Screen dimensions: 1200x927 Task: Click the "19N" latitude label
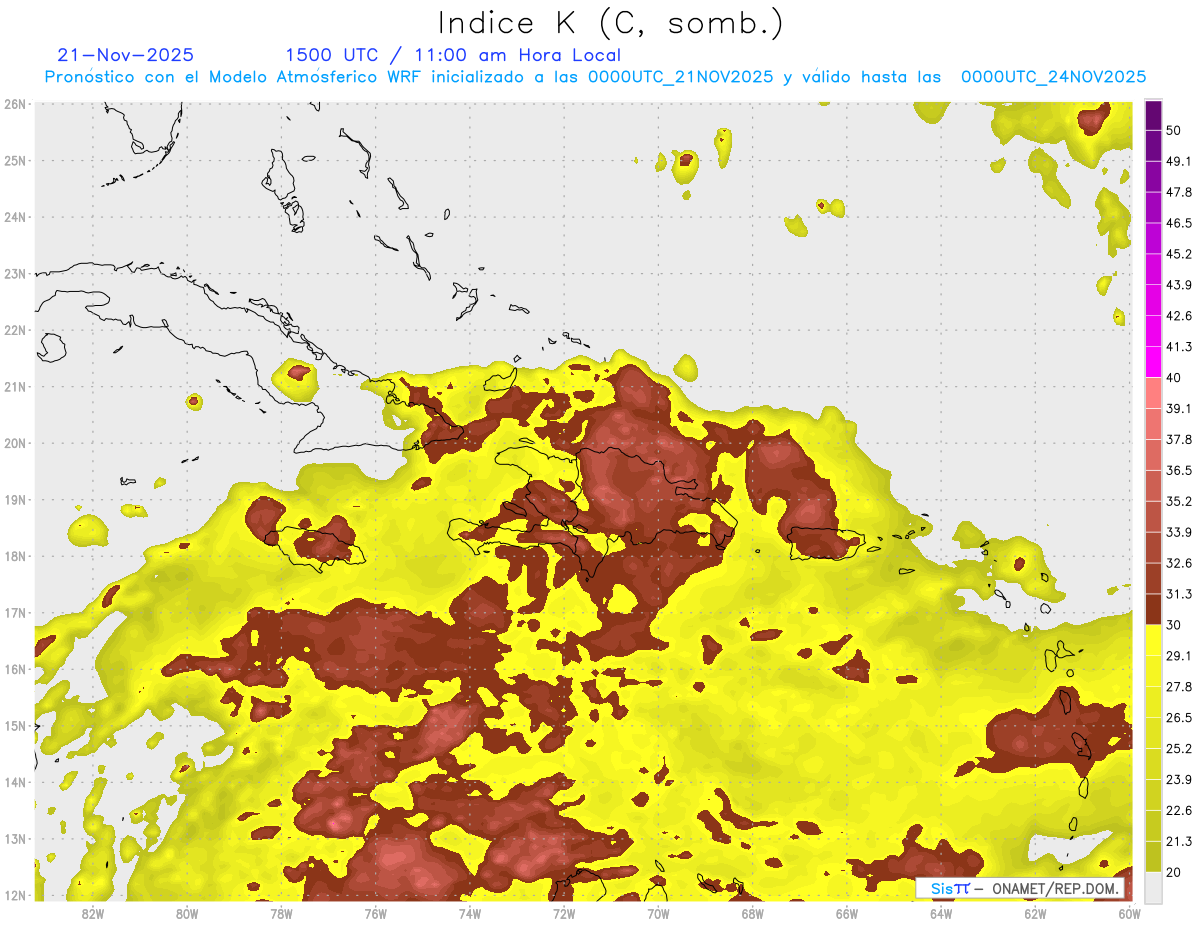(x=17, y=500)
